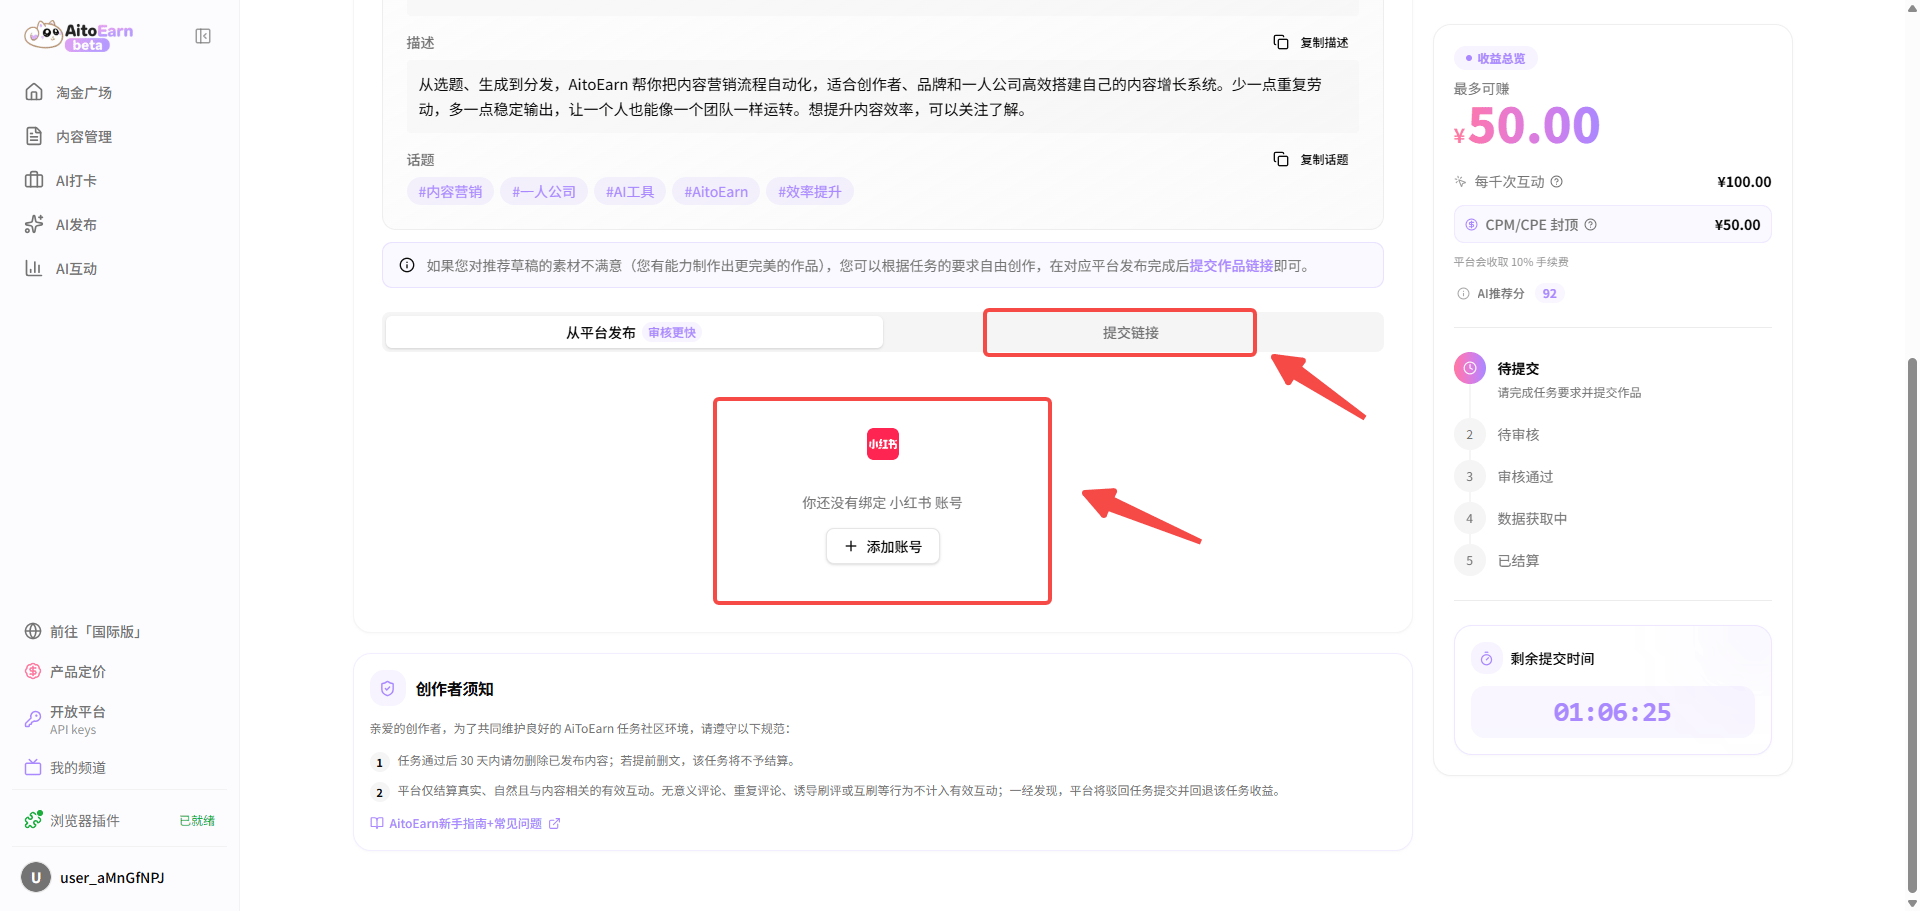Screen dimensions: 1920x911
Task: Click the shield icon beside 创作者须知
Action: click(x=388, y=688)
